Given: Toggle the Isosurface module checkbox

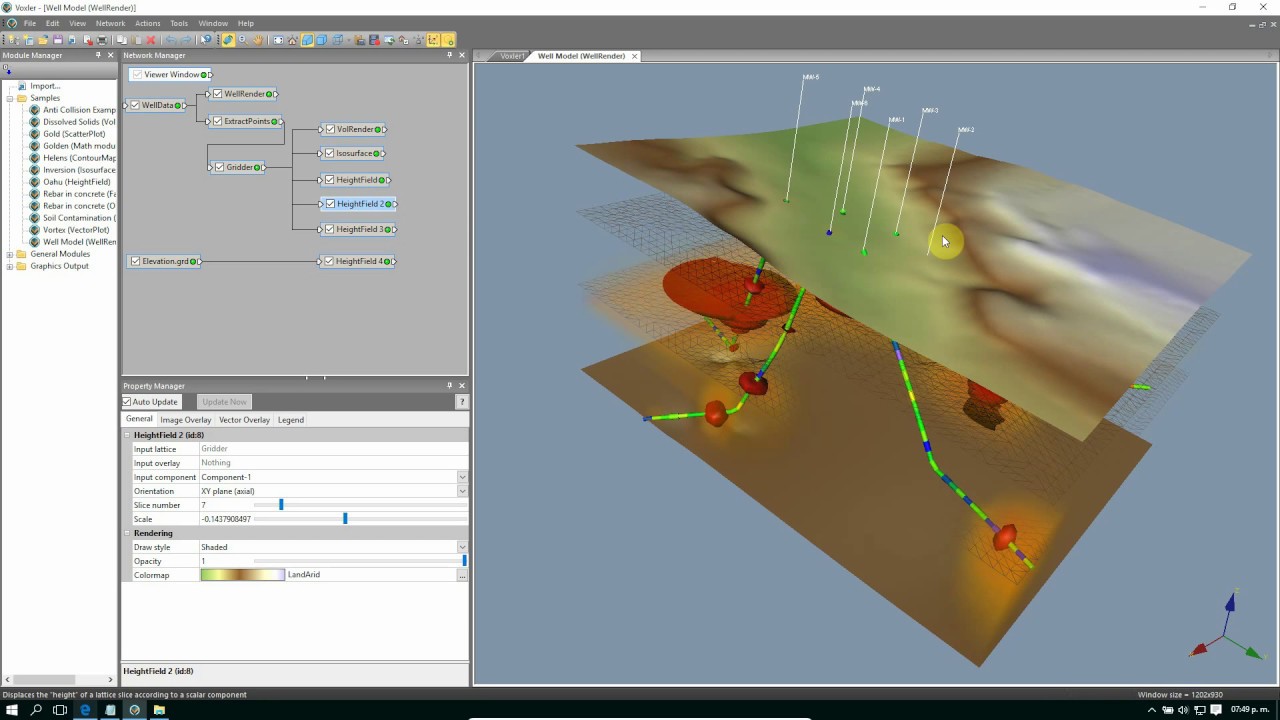Looking at the screenshot, I should [x=330, y=153].
